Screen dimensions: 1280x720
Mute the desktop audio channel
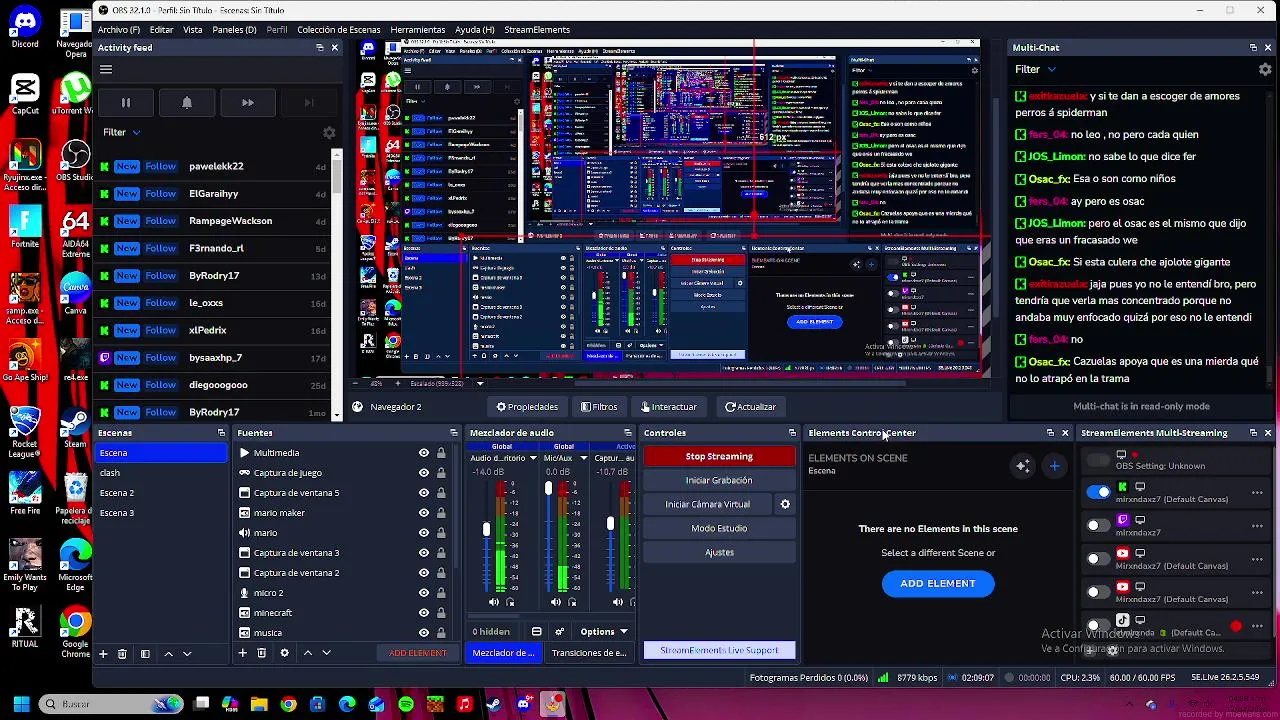coord(494,602)
